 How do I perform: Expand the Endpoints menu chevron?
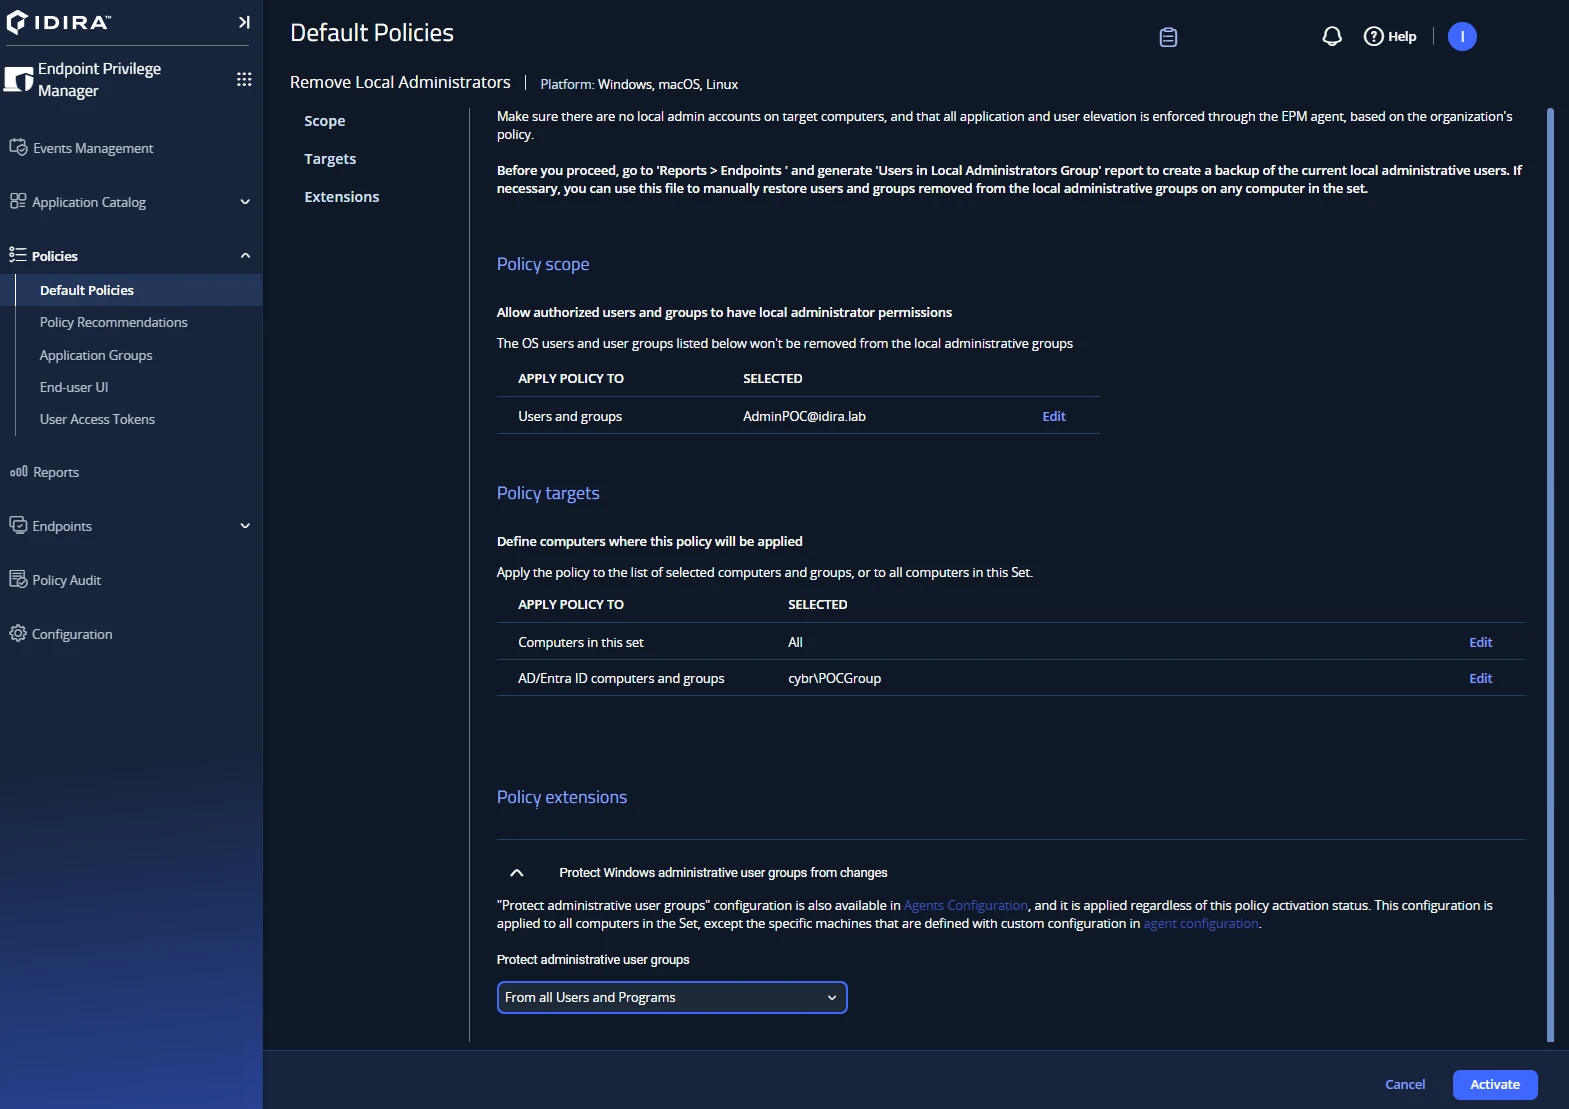pos(245,526)
